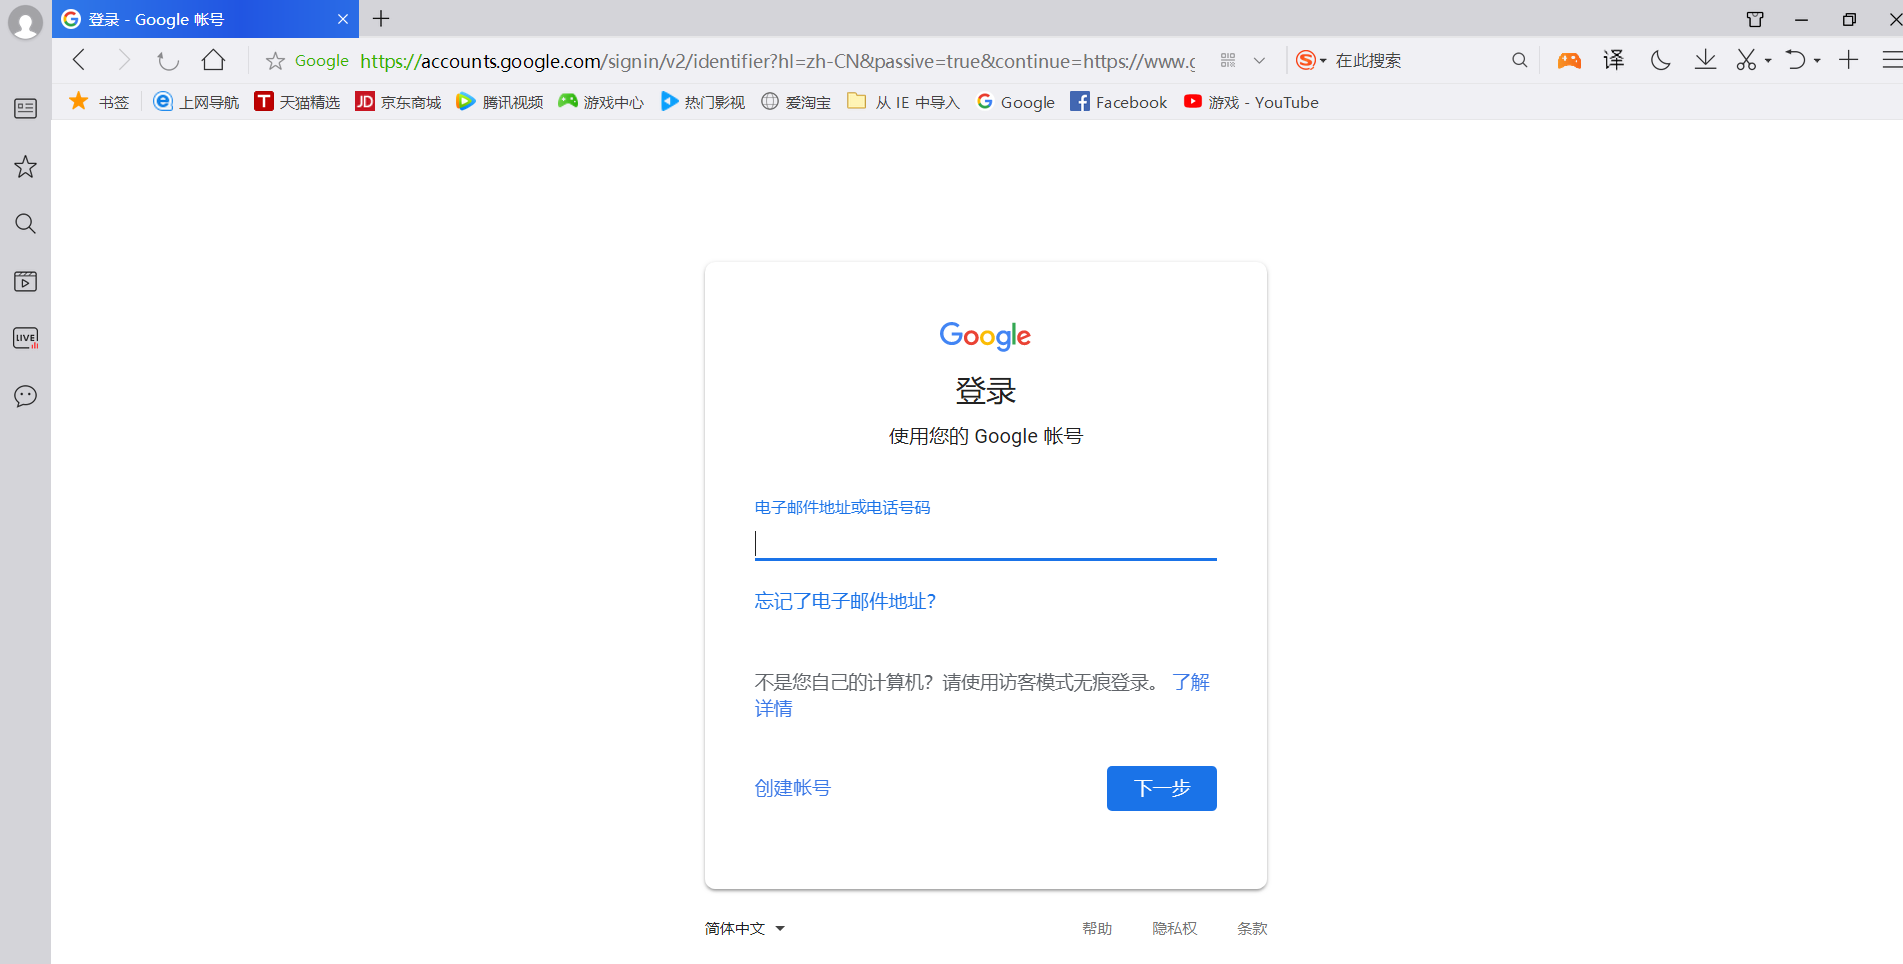Open the skin shirt icon in title bar
Image resolution: width=1903 pixels, height=964 pixels.
pyautogui.click(x=1755, y=19)
